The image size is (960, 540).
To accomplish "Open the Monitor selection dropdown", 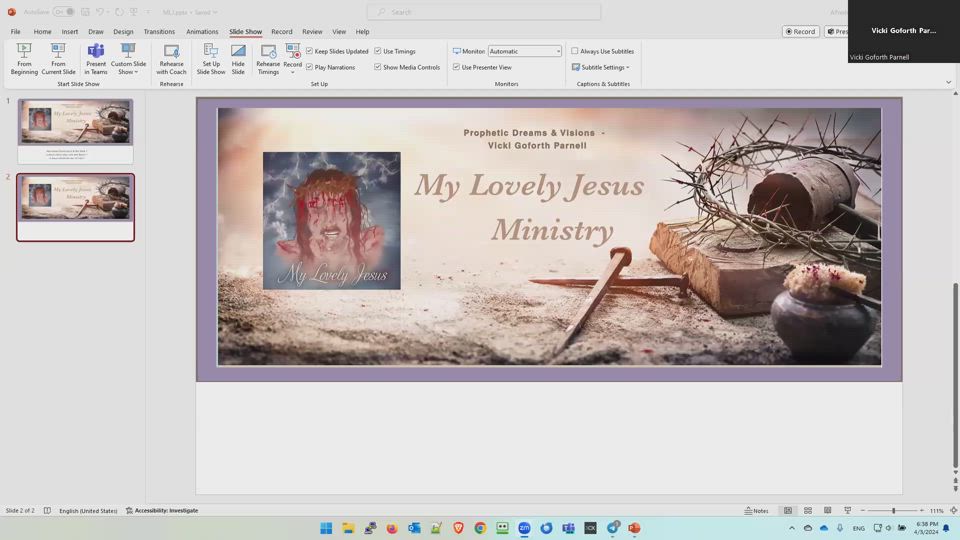I will click(525, 51).
